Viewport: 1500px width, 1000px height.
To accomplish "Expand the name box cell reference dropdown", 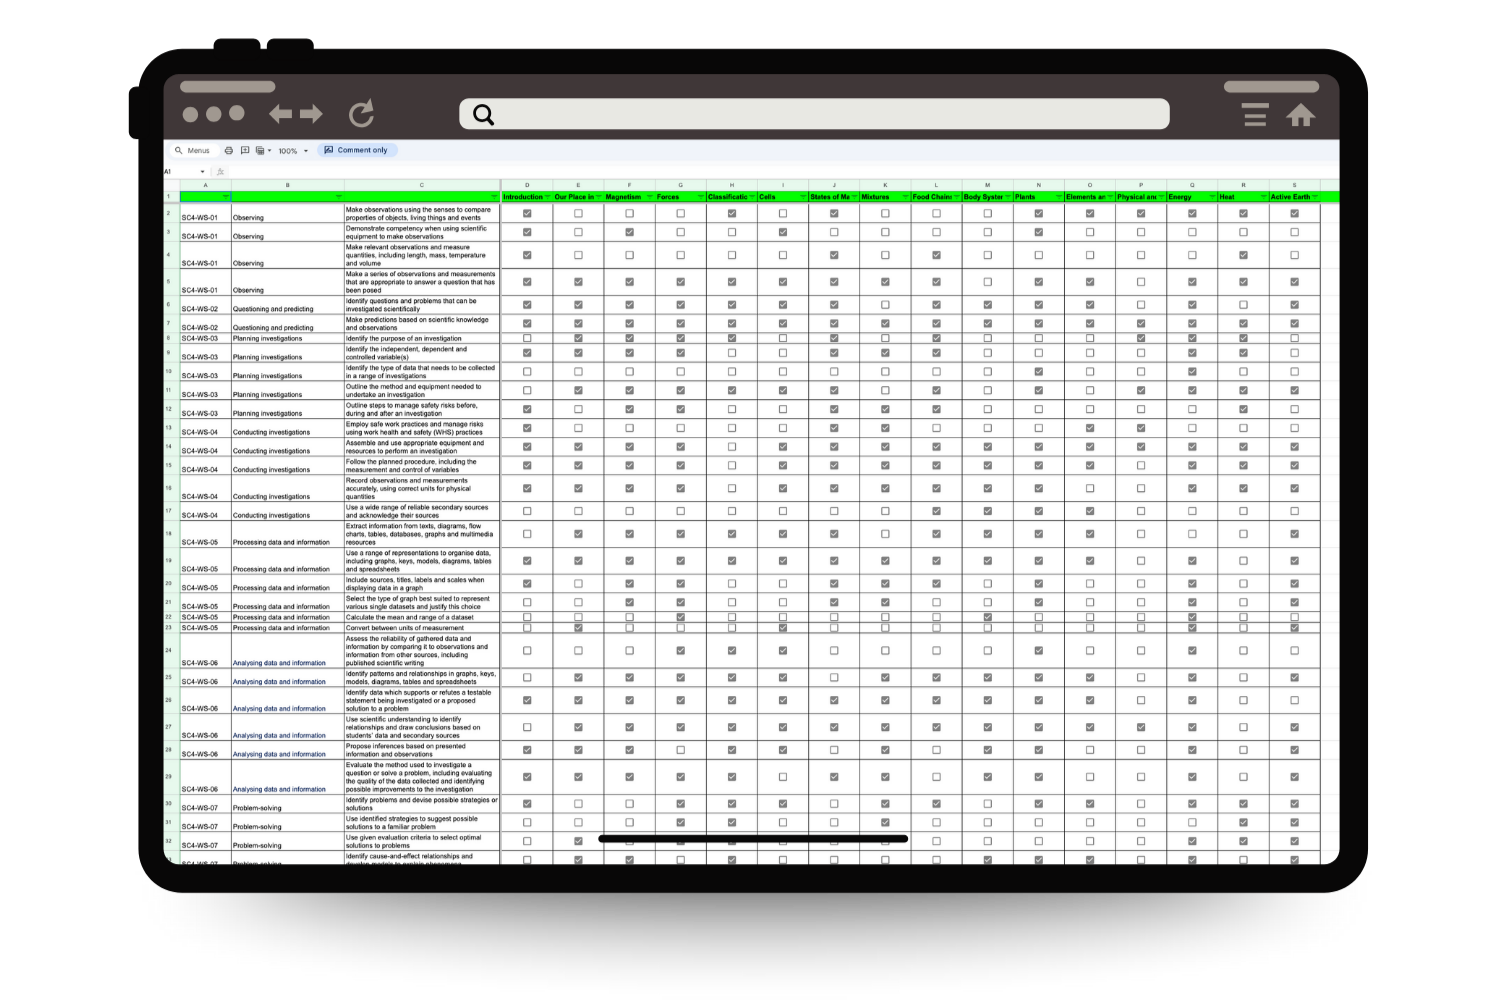I will [202, 172].
